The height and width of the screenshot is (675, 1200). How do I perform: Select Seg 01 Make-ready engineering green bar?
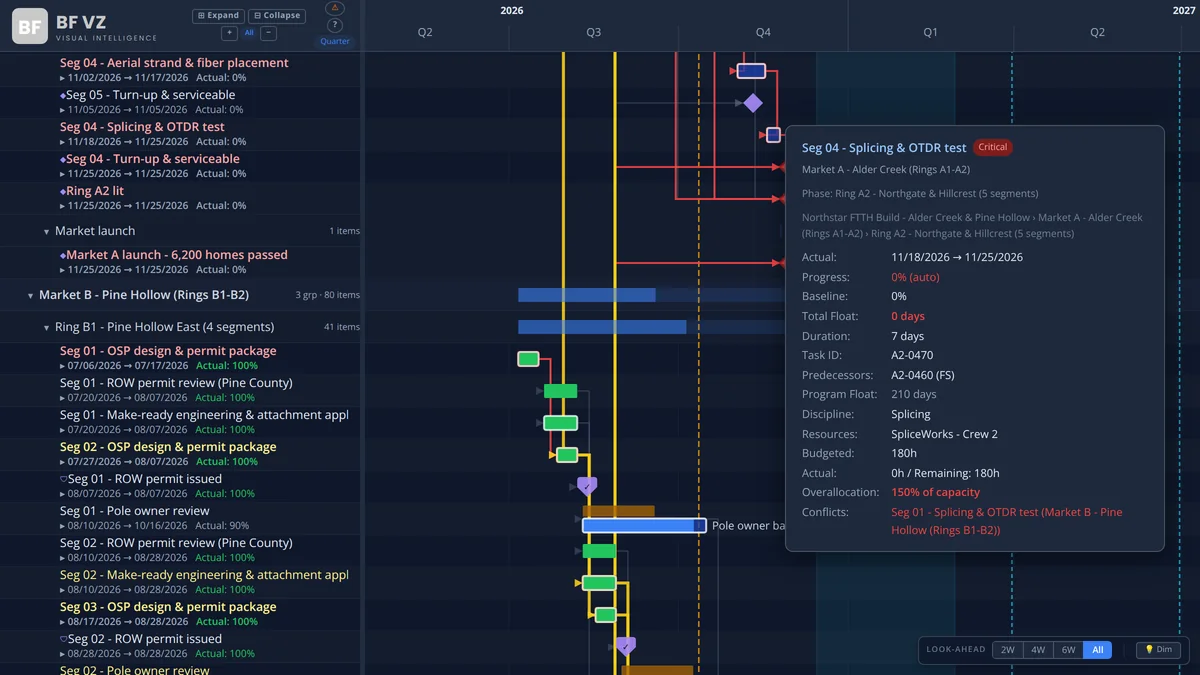560,423
